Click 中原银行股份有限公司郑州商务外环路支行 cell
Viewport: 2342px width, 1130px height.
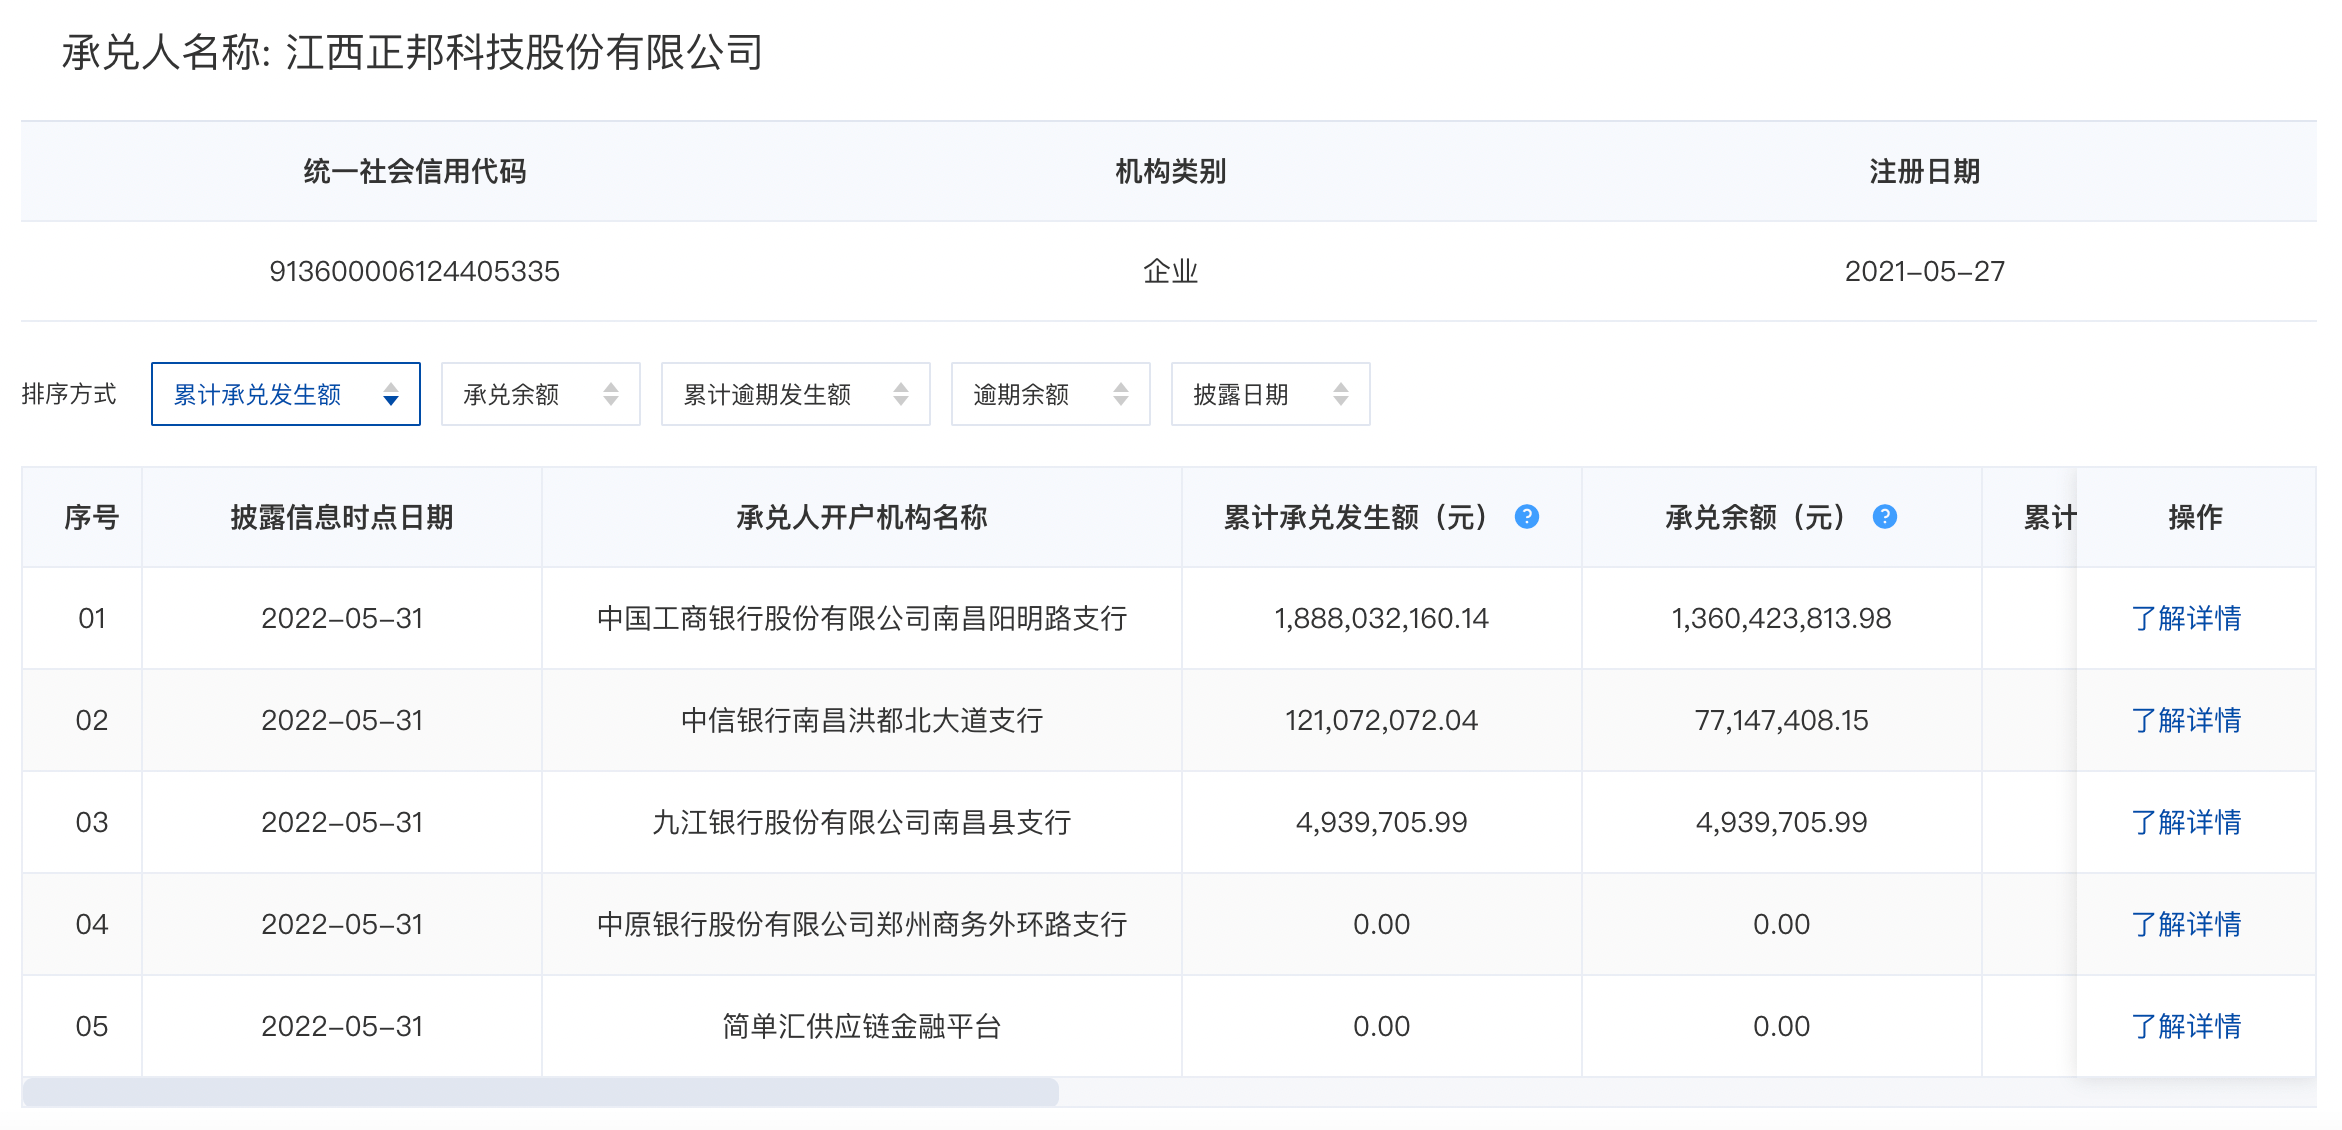pos(862,924)
